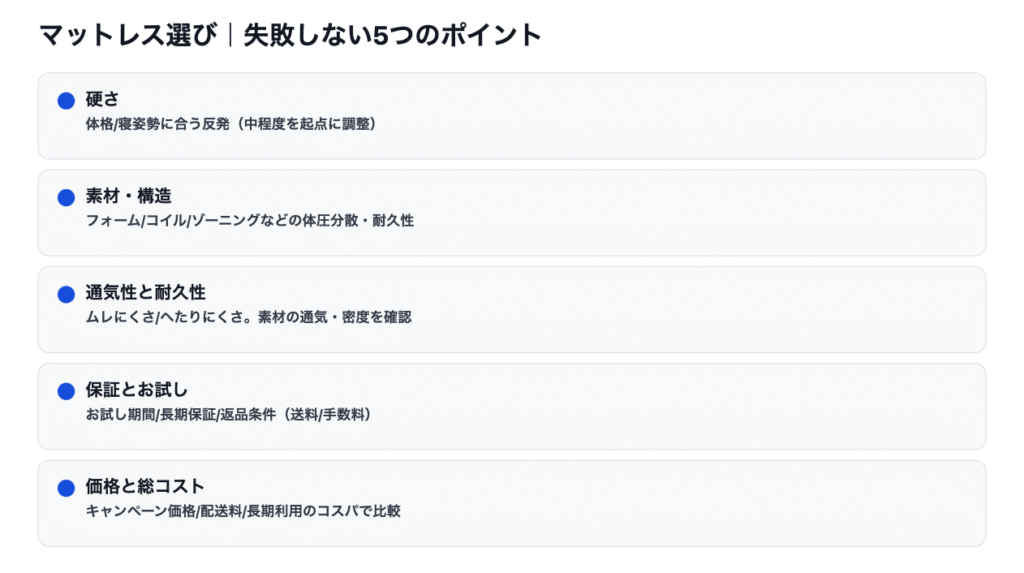1024x573 pixels.
Task: Select the 保証とお試し heading
Action: (x=136, y=390)
